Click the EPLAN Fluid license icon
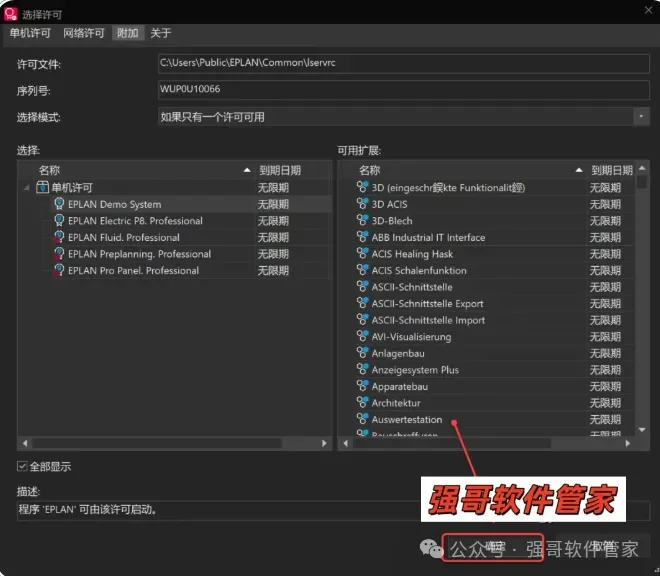 pyautogui.click(x=59, y=237)
